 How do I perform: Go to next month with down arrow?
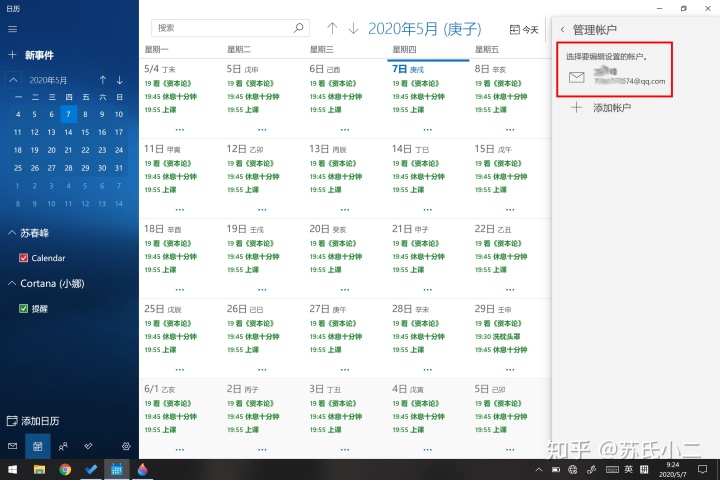(x=353, y=28)
